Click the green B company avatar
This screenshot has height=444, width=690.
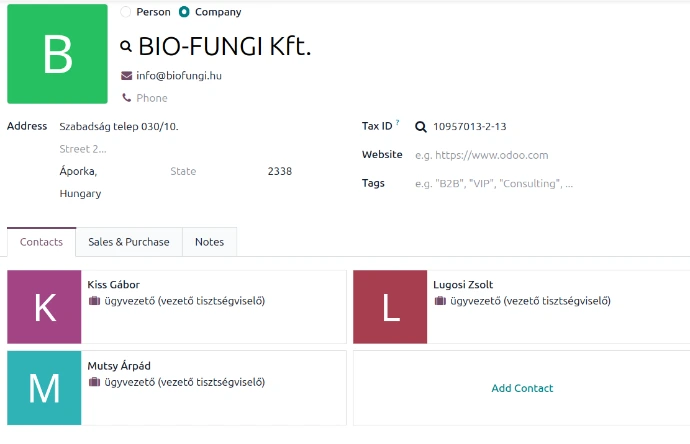[57, 54]
